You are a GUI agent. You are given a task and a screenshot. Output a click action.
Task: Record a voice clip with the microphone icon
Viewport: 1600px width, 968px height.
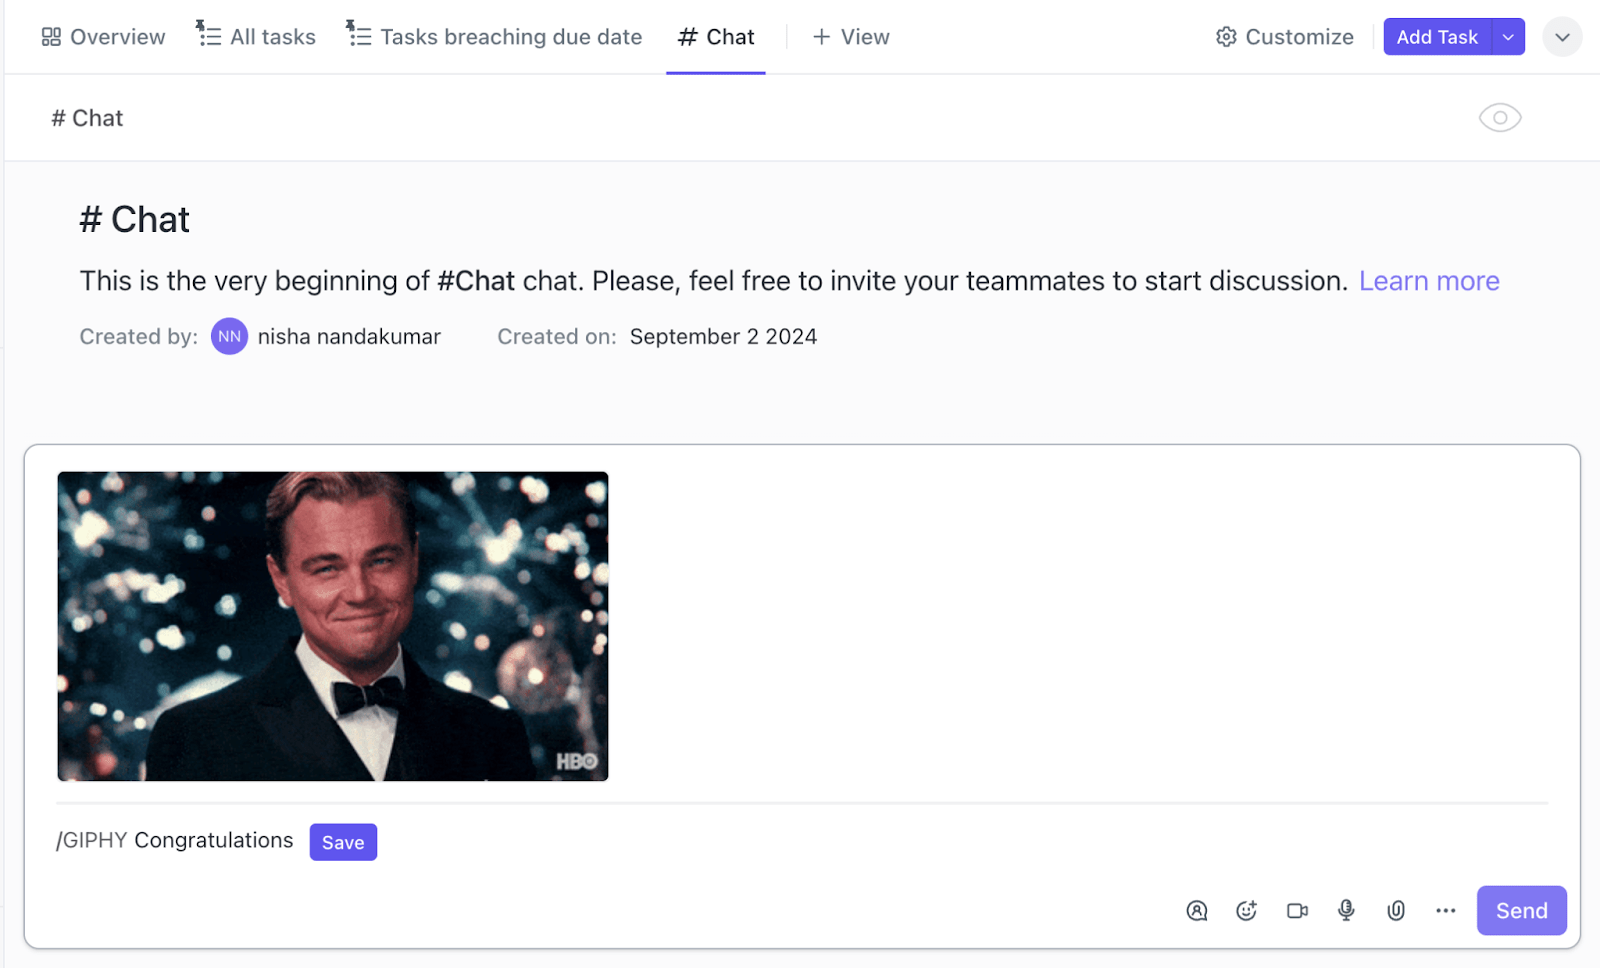coord(1345,910)
